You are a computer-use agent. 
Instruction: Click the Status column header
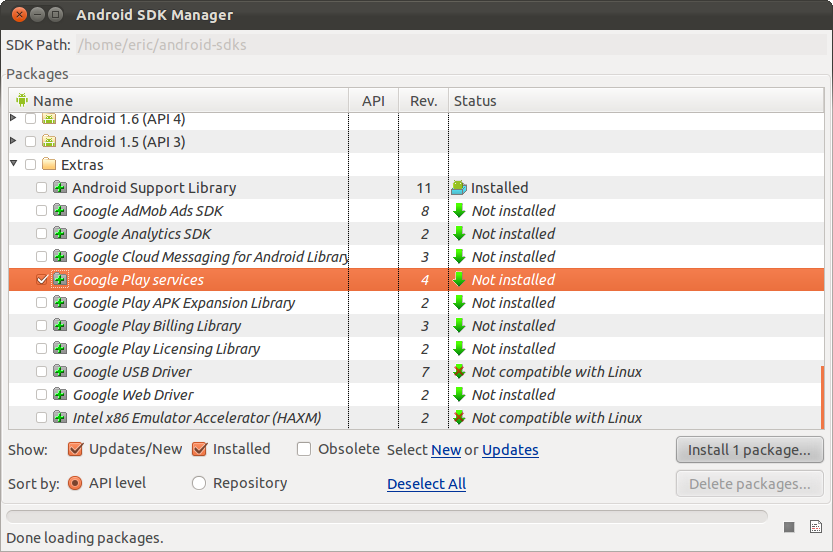click(475, 101)
